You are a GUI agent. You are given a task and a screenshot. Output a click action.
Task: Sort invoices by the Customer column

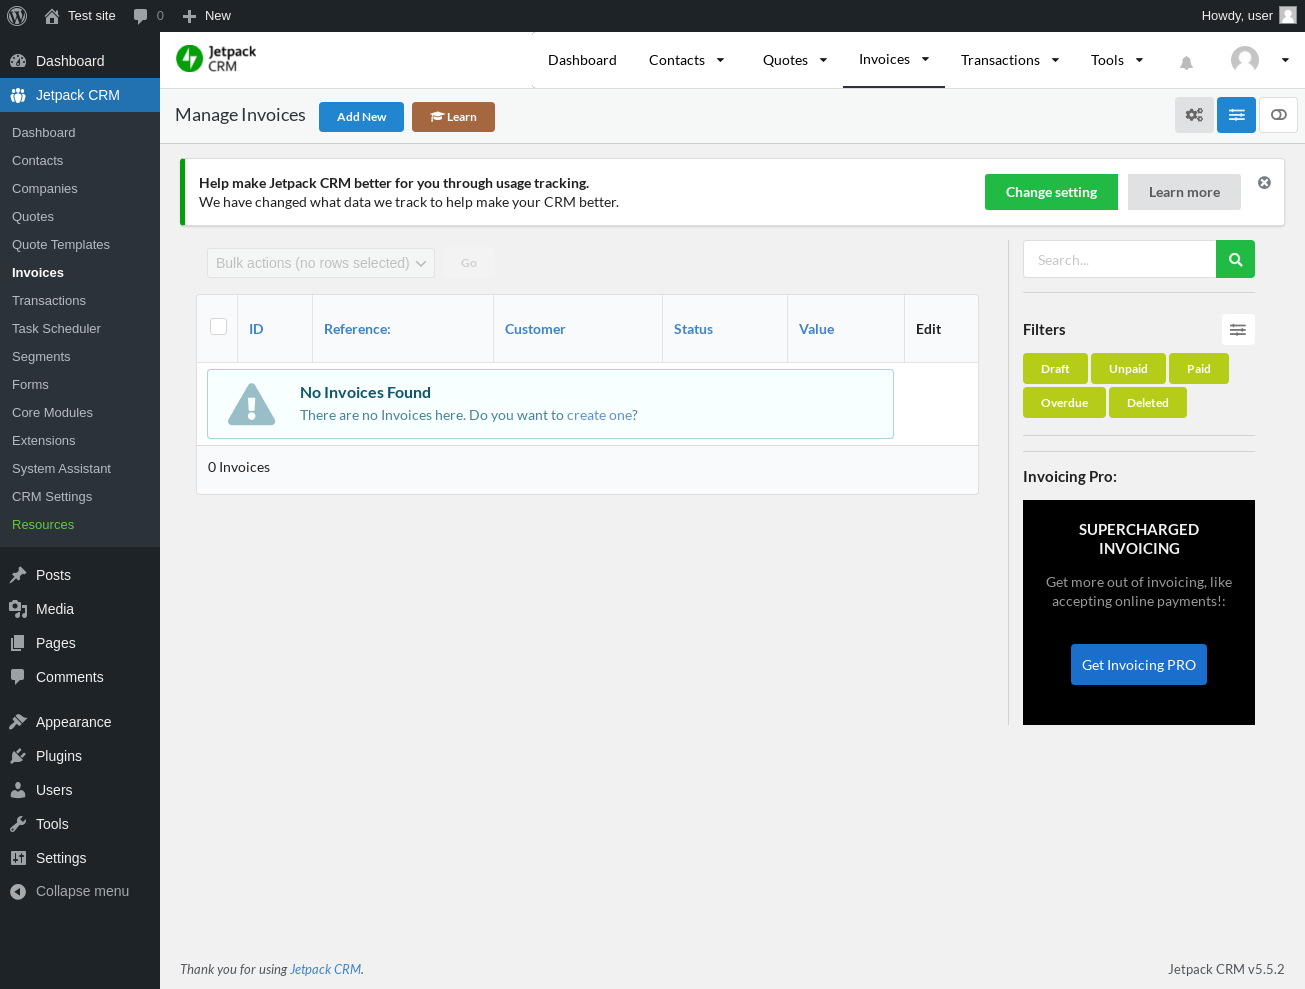click(x=535, y=329)
